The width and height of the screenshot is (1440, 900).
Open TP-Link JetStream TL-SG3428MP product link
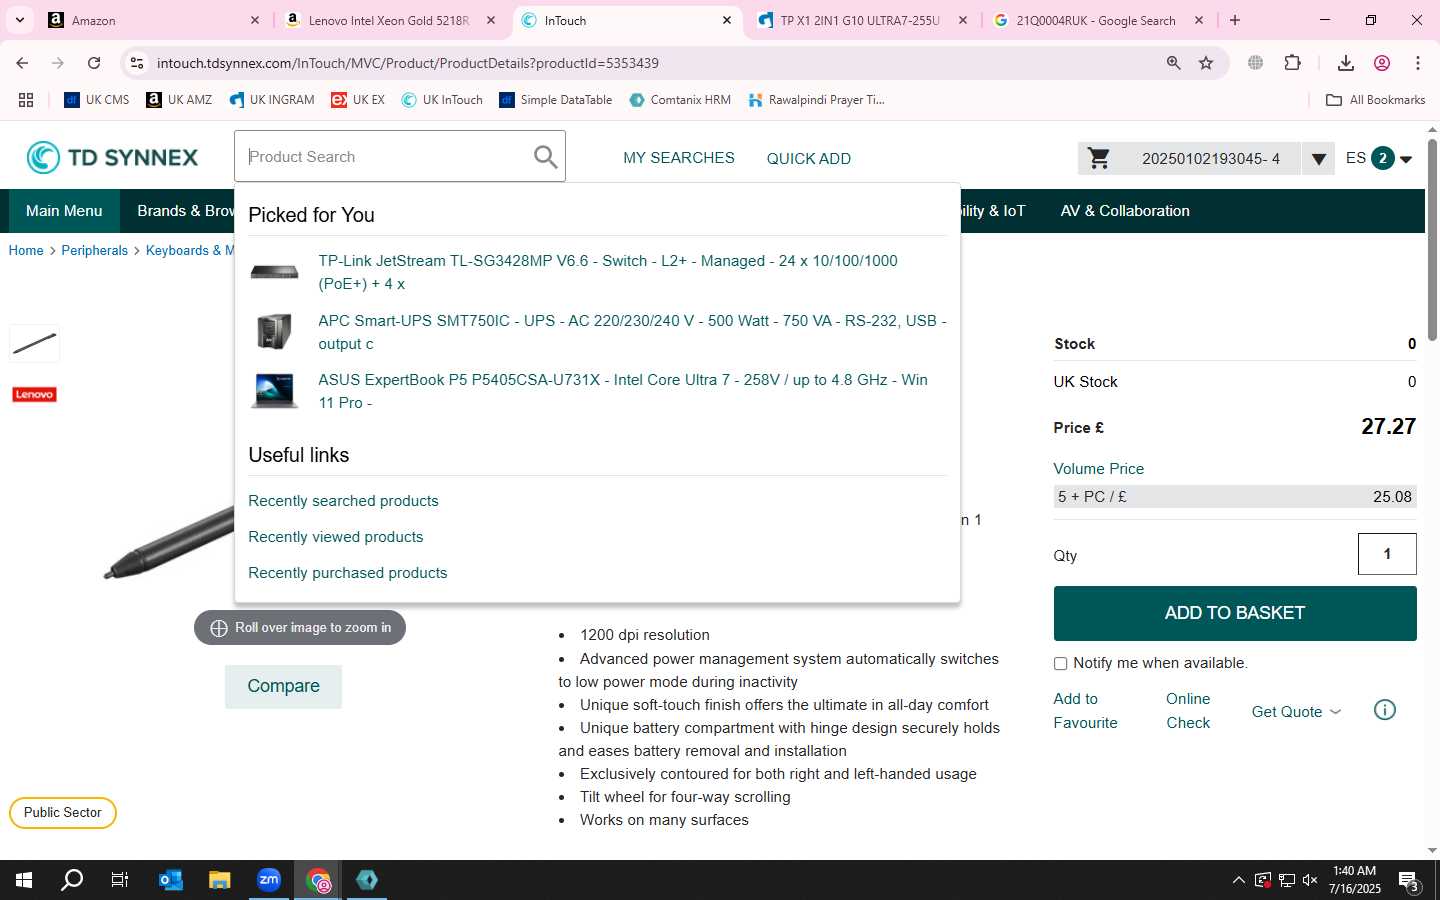tap(608, 272)
